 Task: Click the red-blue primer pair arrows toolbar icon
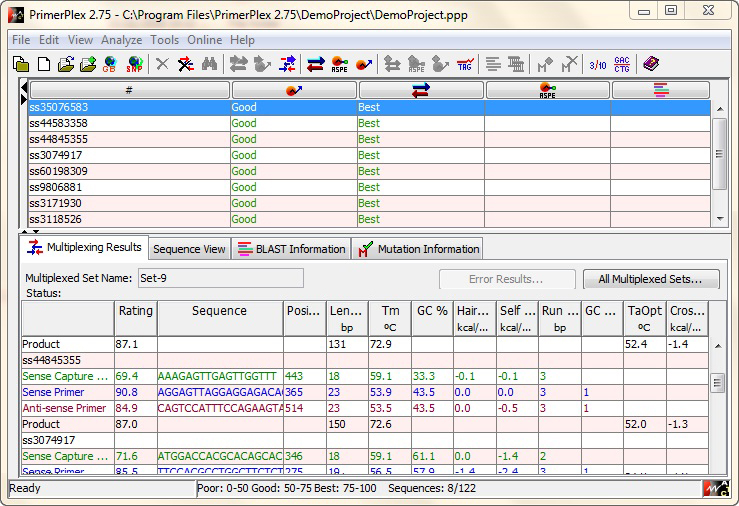(315, 64)
